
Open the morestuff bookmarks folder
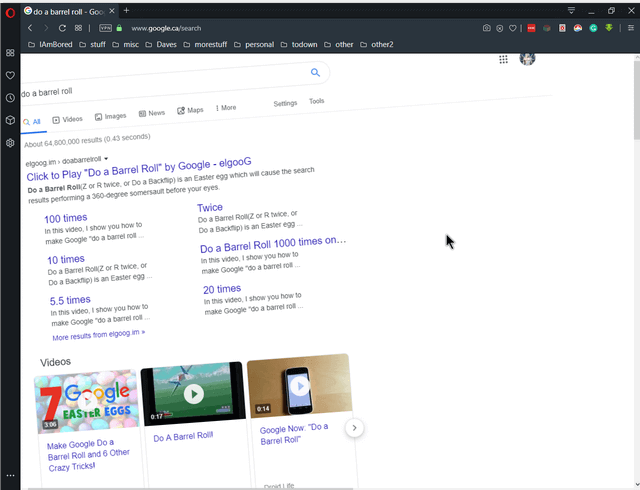(205, 44)
